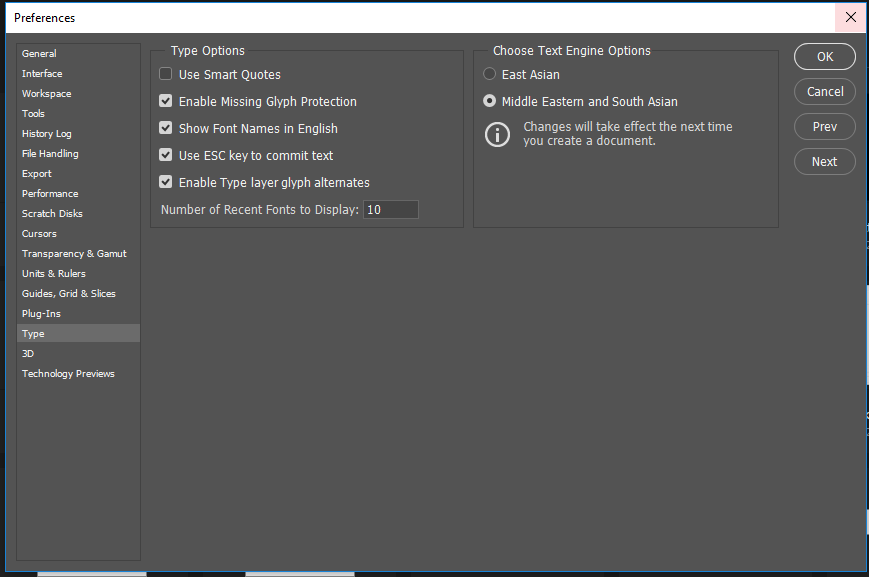Select the highlighted Type category

click(78, 333)
